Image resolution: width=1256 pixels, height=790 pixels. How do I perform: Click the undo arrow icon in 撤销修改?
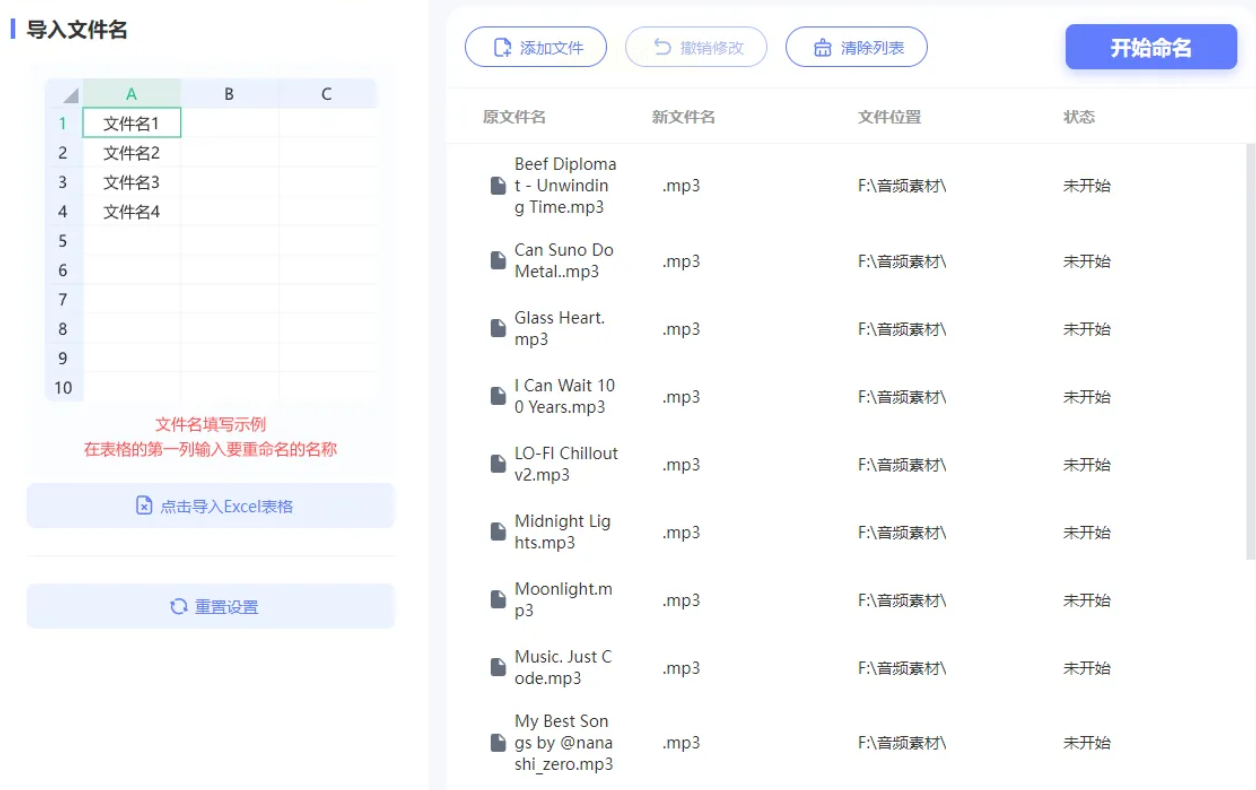(662, 47)
